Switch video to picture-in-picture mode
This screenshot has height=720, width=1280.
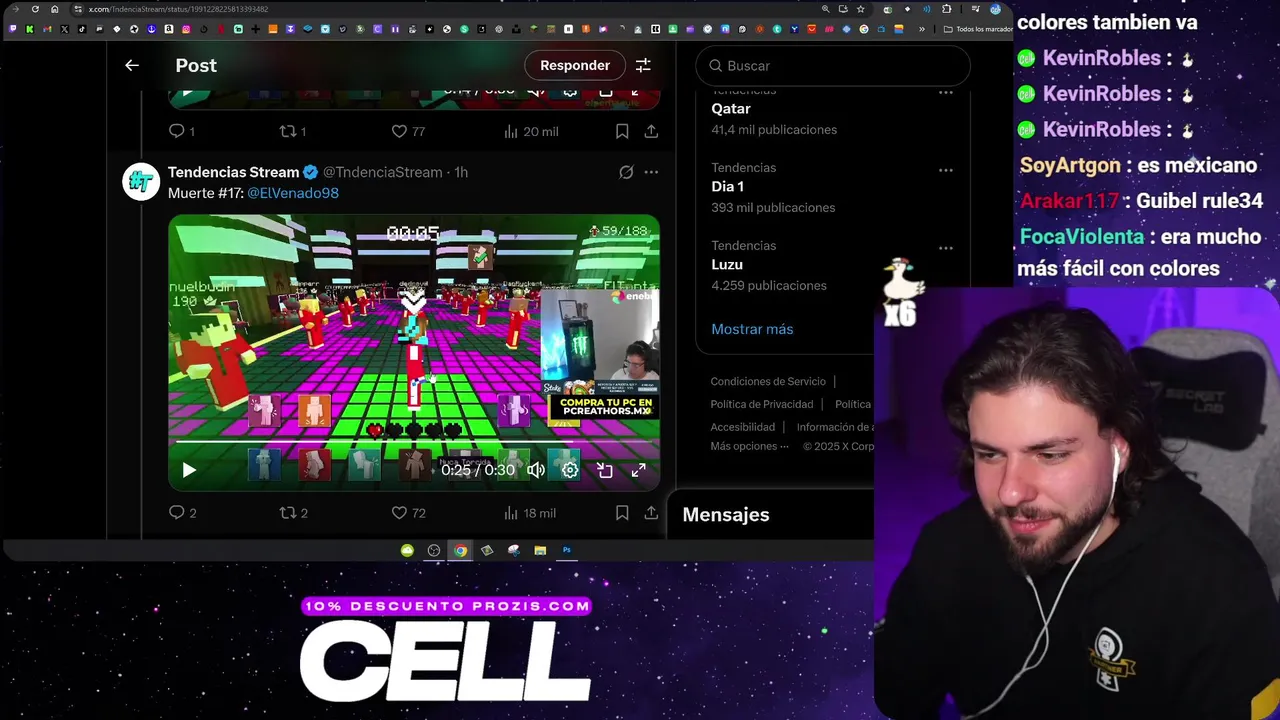coord(605,470)
